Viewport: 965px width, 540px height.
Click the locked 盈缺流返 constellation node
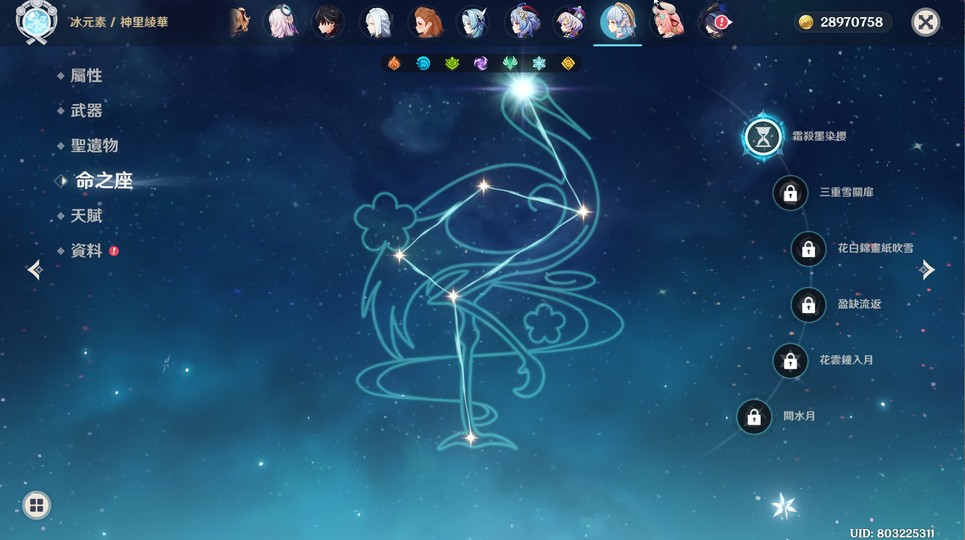808,305
